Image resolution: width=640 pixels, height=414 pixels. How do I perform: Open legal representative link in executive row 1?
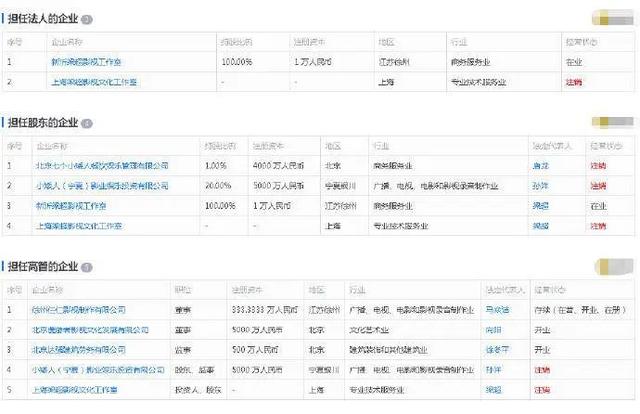pos(497,310)
